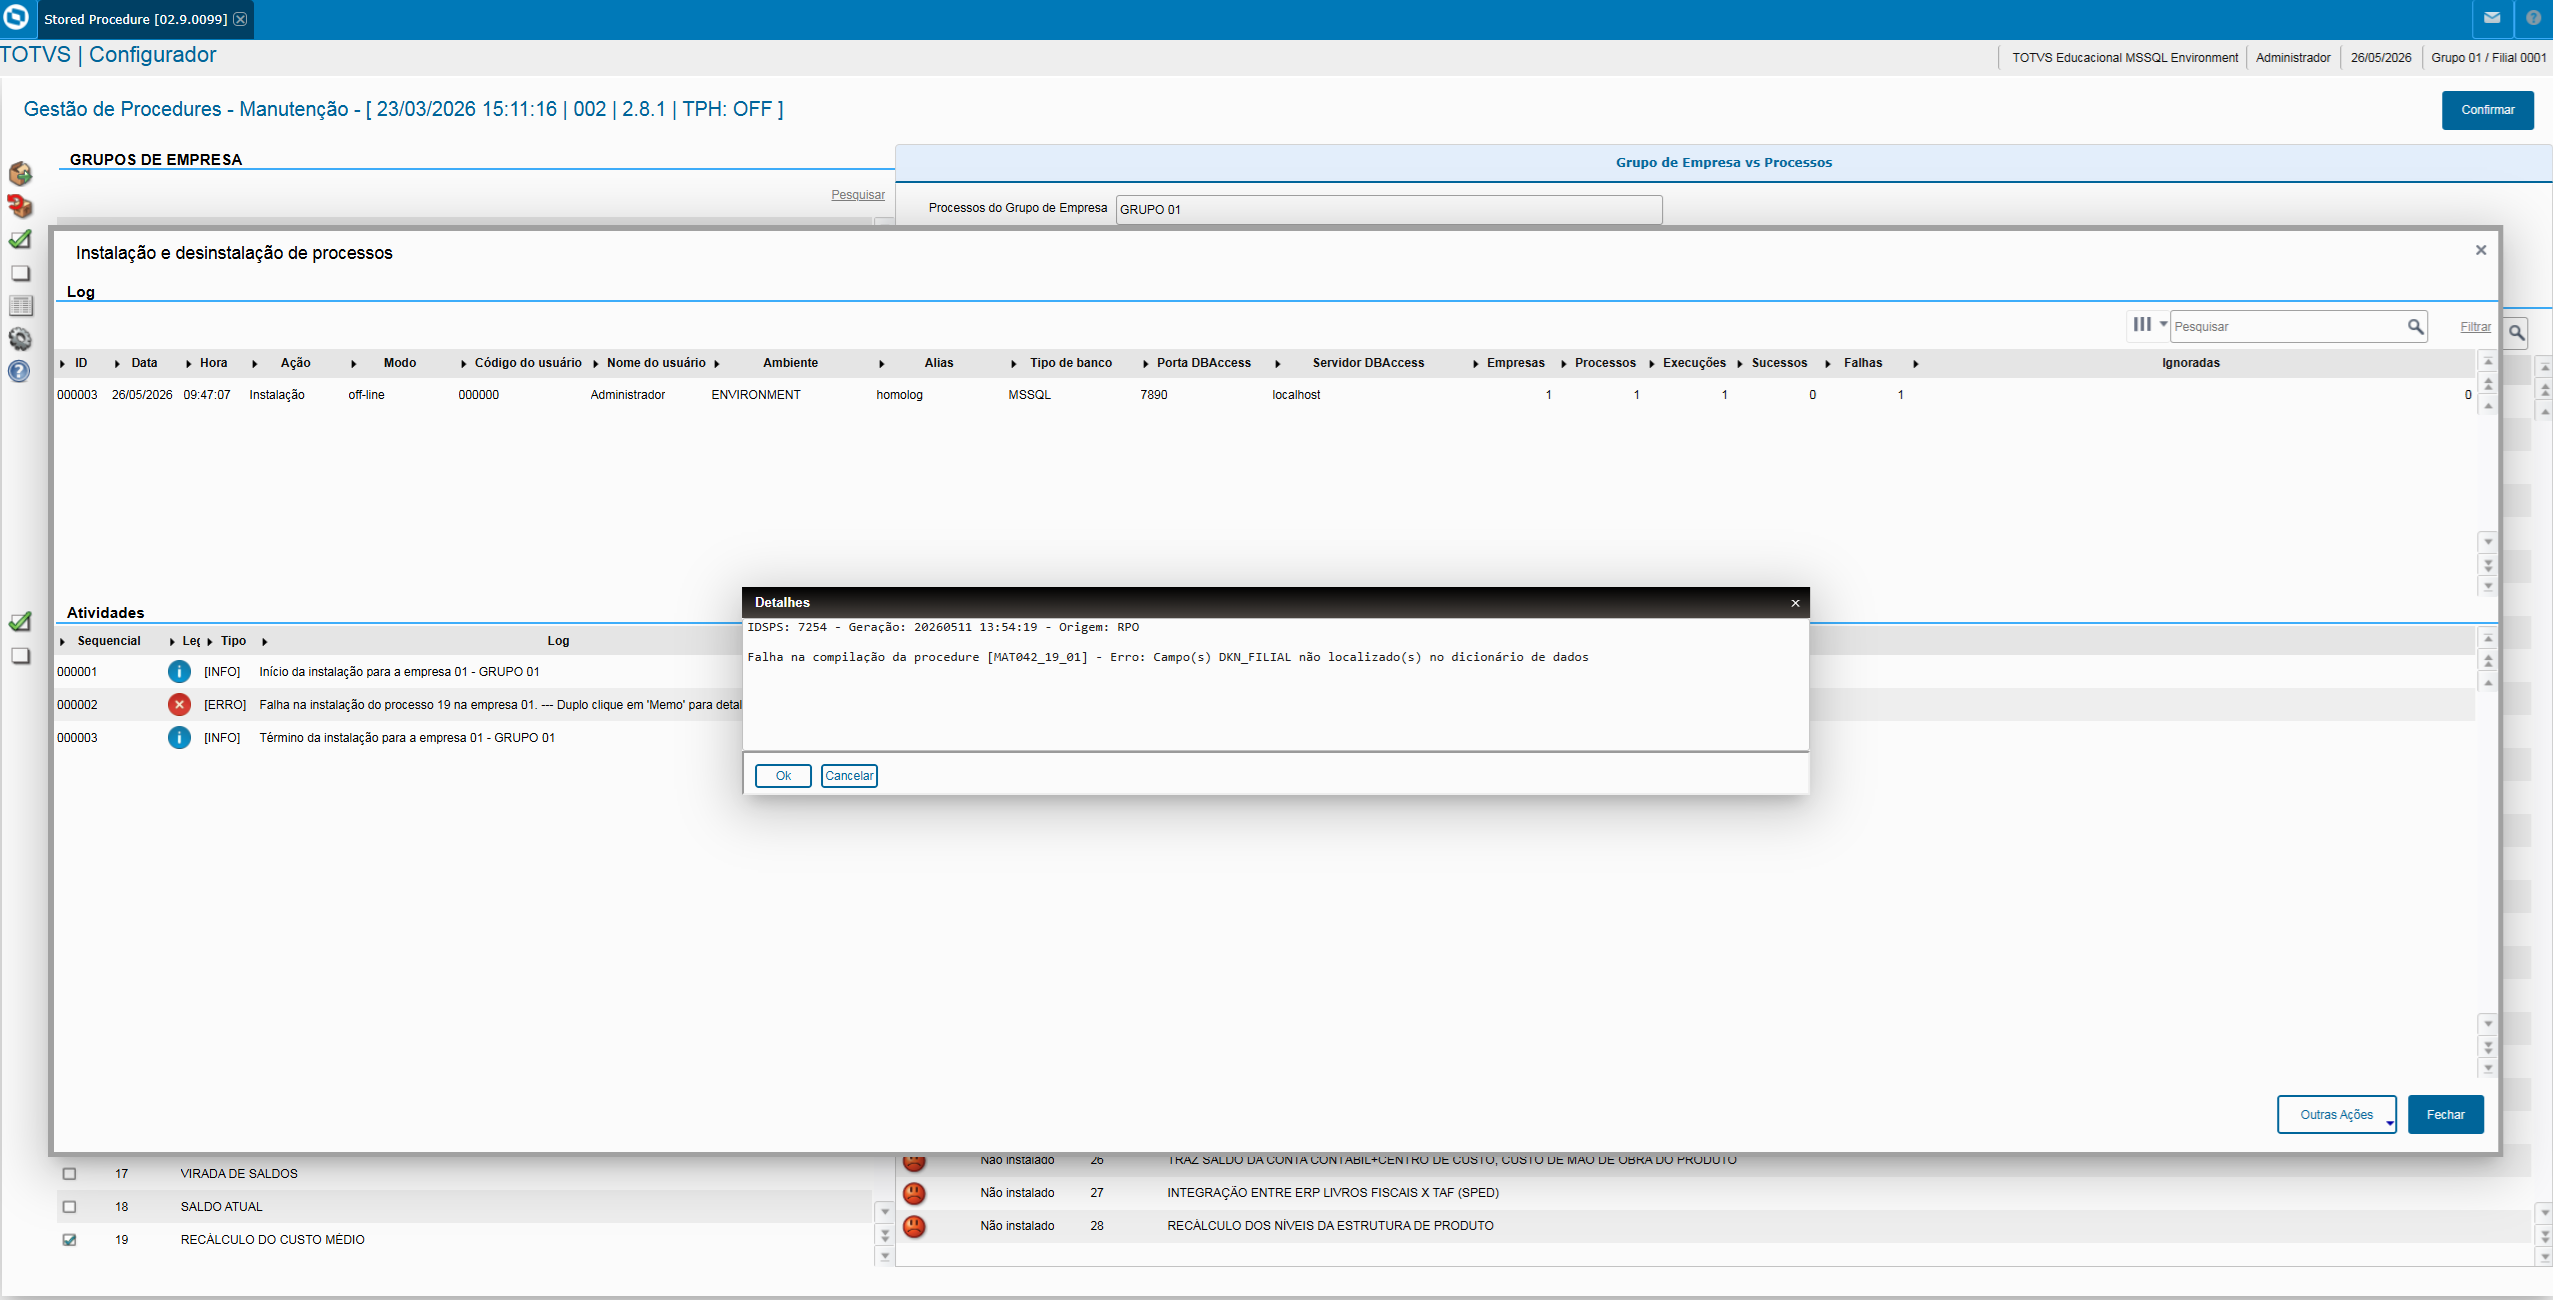The image size is (2553, 1300).
Task: Open the help icon in top blue bar
Action: pos(2533,18)
